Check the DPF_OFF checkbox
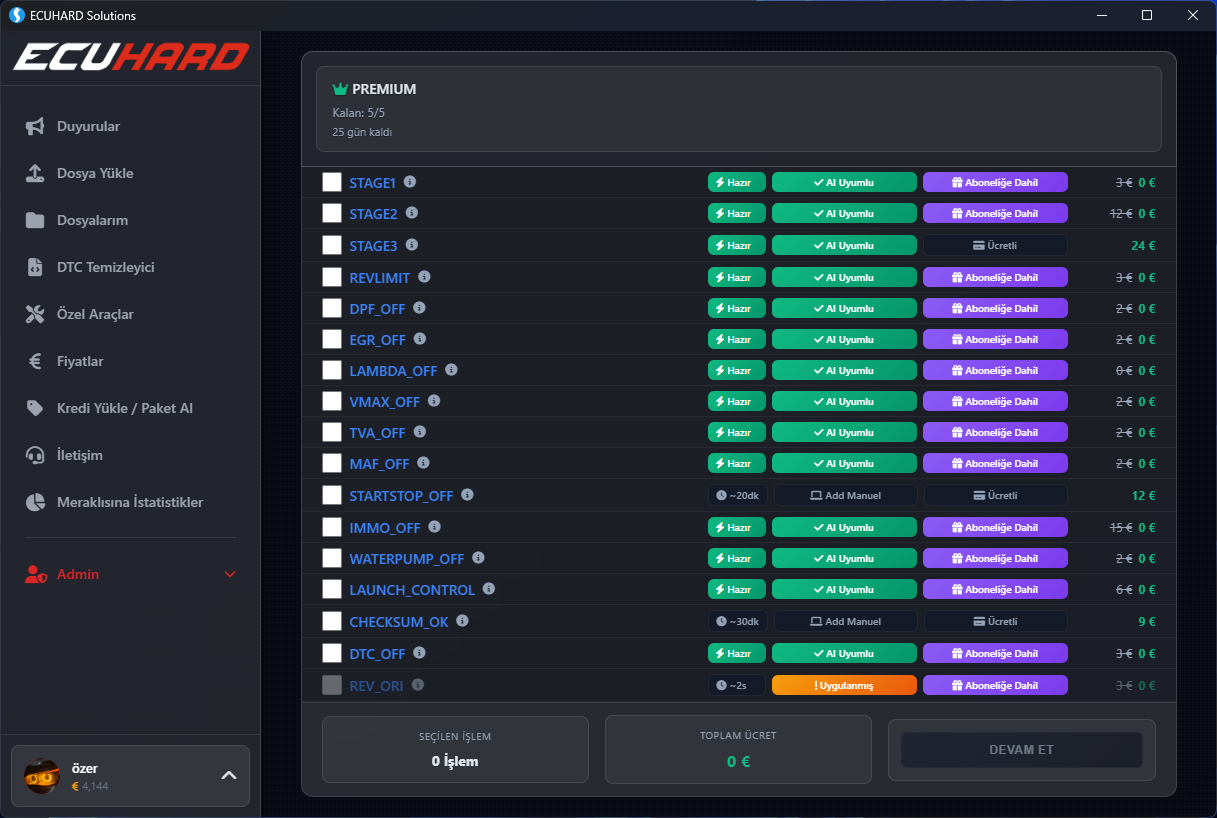The image size is (1217, 818). [x=330, y=308]
